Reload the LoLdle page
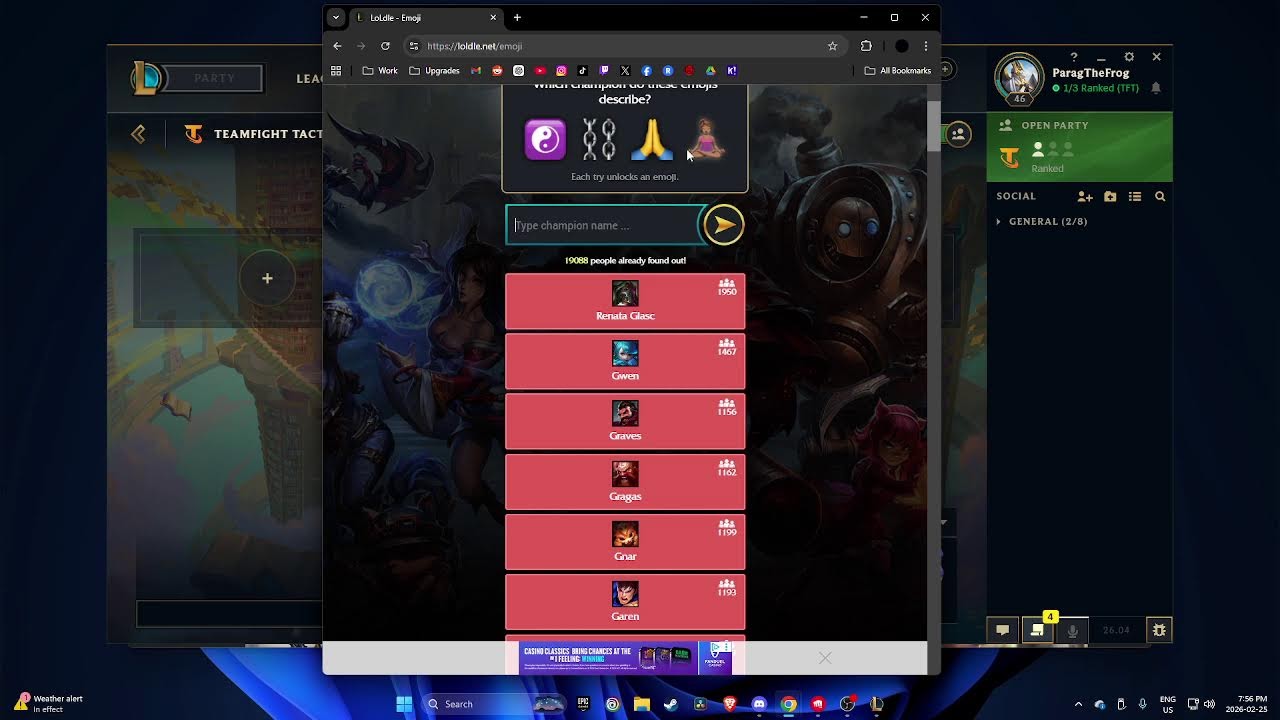The height and width of the screenshot is (720, 1280). 385,46
